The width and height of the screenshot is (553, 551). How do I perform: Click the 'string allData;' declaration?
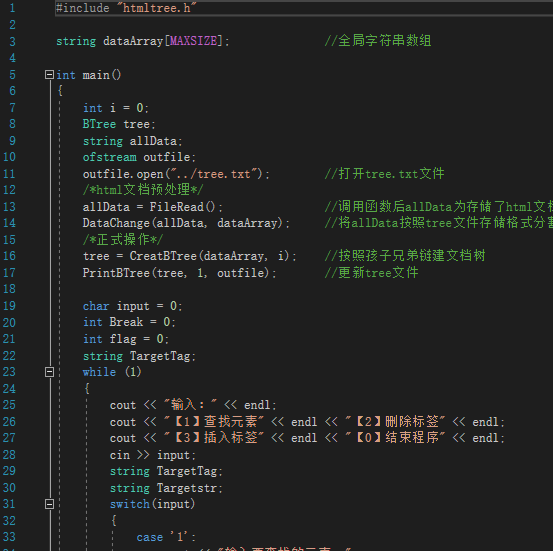click(132, 141)
